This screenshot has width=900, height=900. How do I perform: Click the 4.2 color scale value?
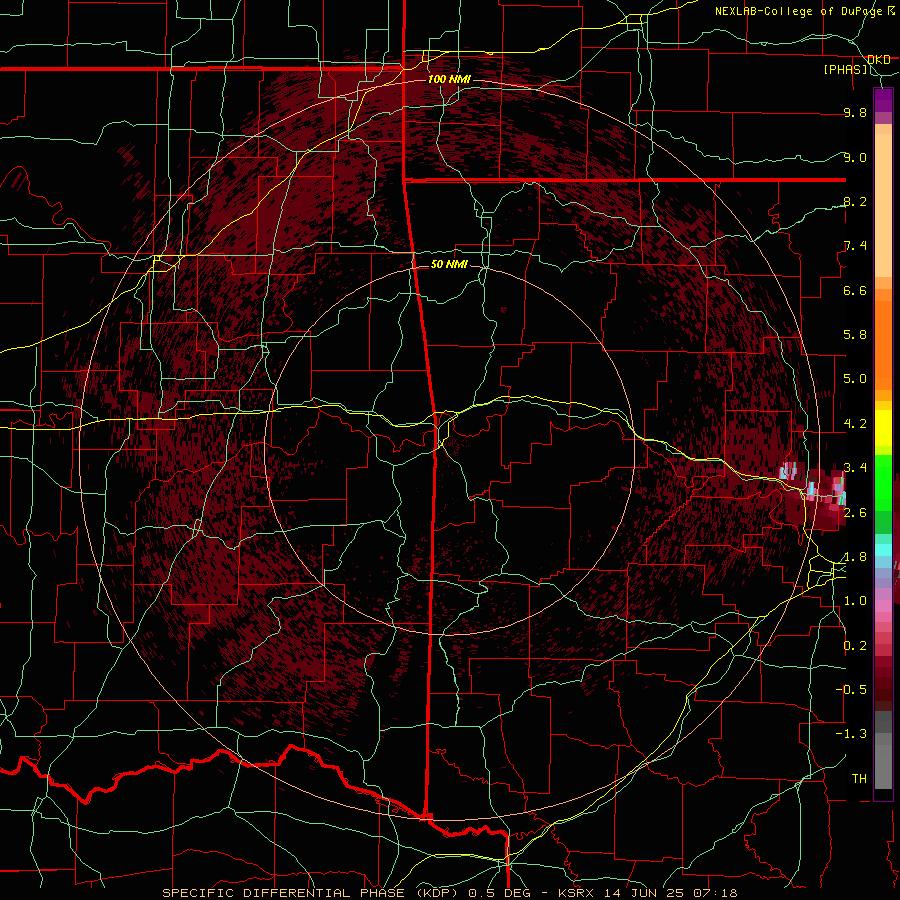855,424
